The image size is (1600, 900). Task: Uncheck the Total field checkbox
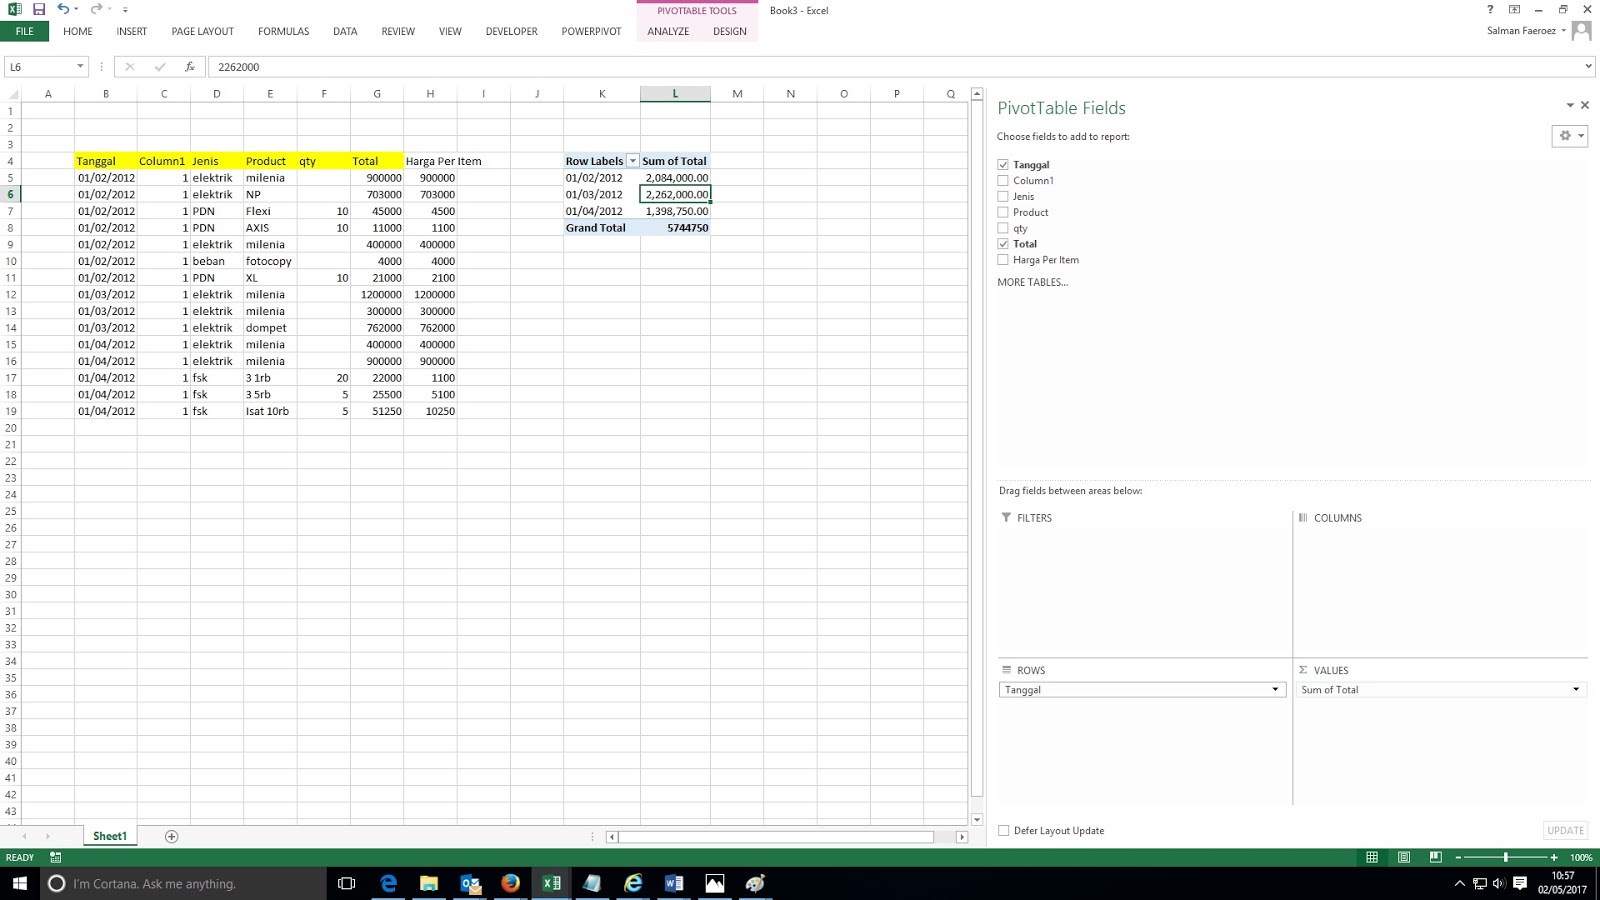point(1003,244)
